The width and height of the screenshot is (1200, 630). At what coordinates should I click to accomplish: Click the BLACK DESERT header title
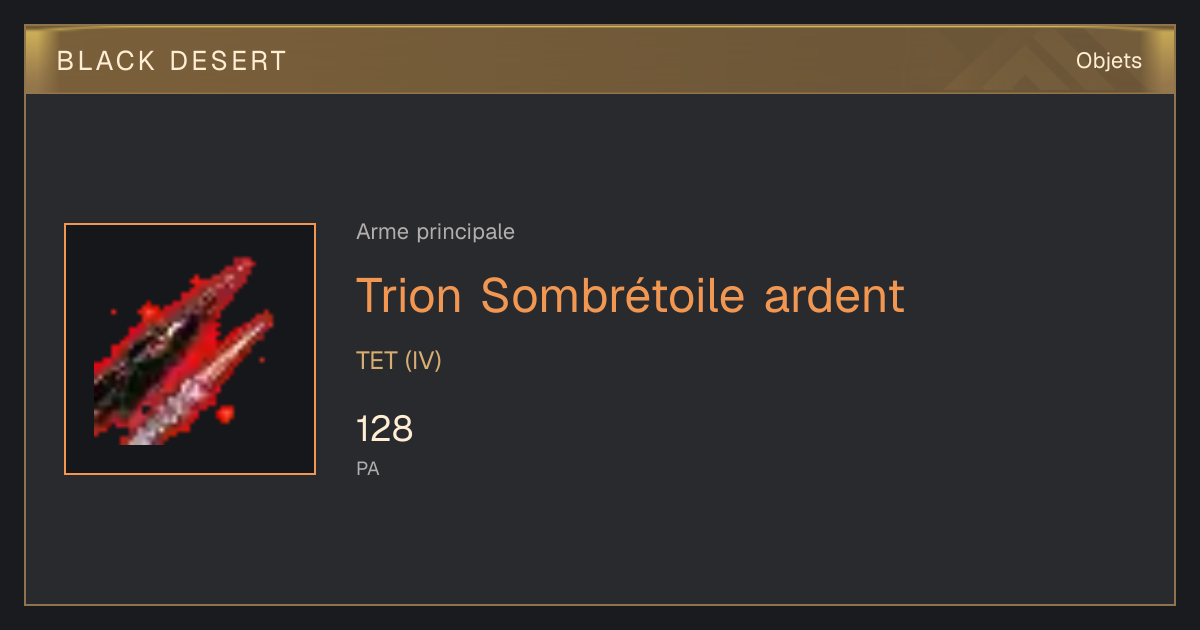[x=172, y=61]
